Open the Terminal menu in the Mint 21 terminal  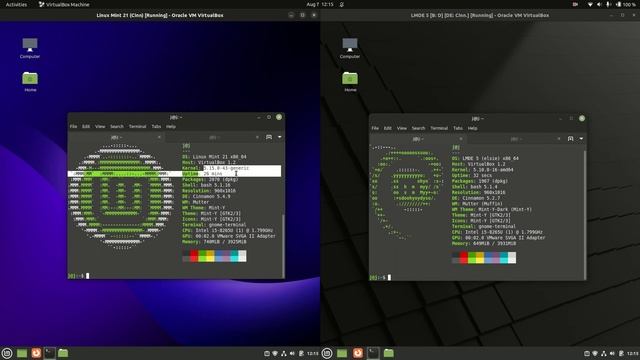coord(138,127)
